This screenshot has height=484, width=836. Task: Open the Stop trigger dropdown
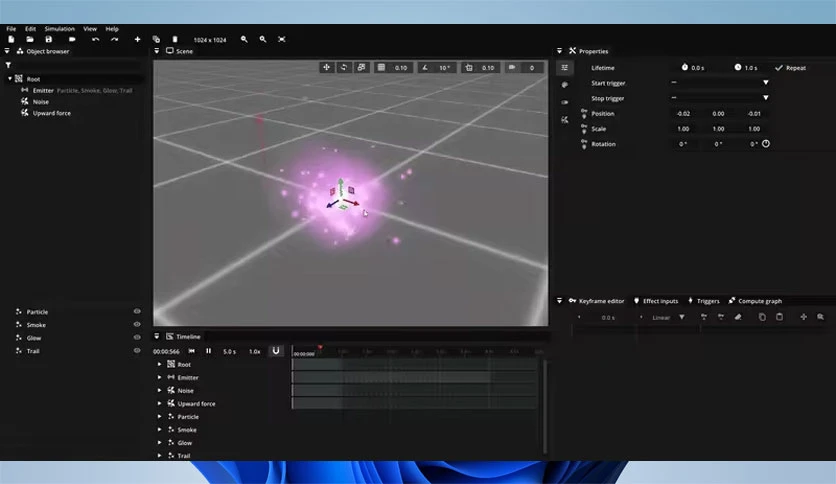(x=766, y=98)
